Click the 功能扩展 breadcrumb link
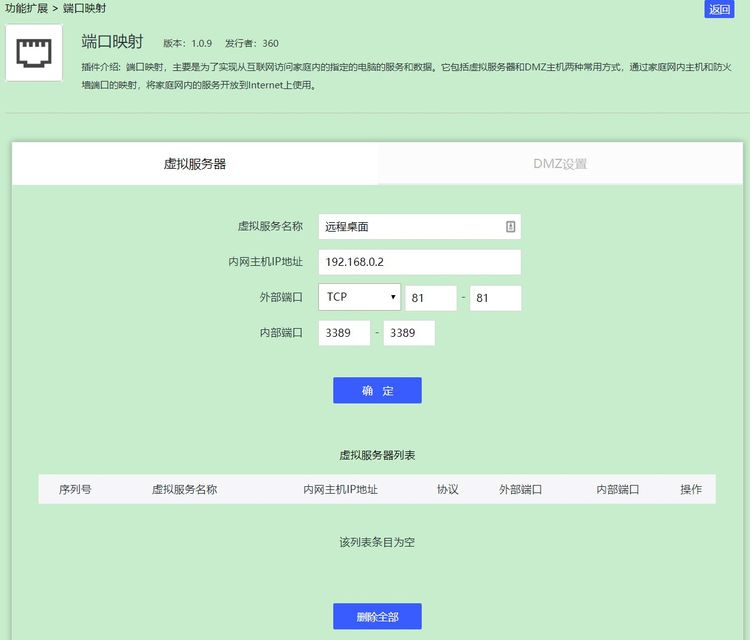750x640 pixels. click(26, 9)
